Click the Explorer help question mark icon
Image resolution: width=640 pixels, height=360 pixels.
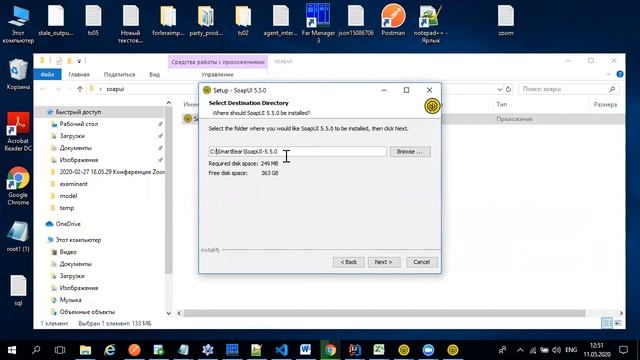[x=620, y=74]
